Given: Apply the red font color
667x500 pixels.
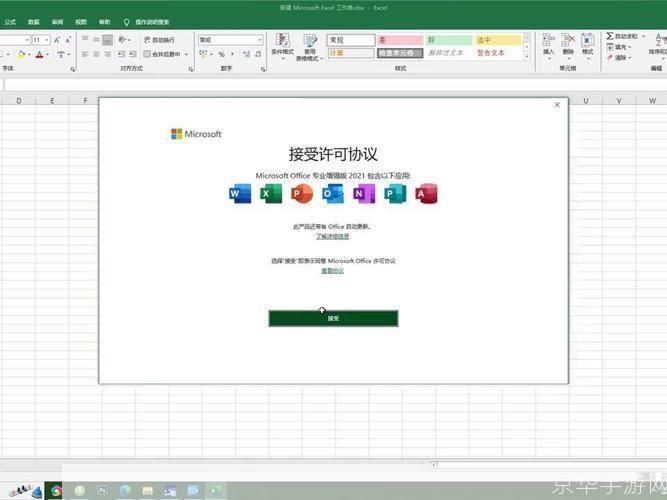Looking at the screenshot, I should 40,54.
